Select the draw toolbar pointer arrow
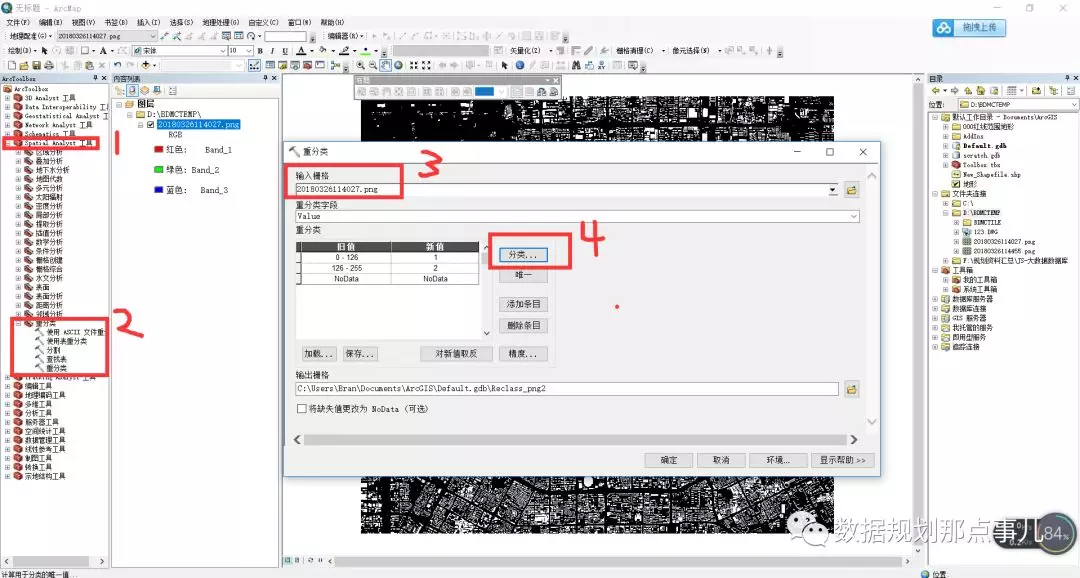 (44, 51)
